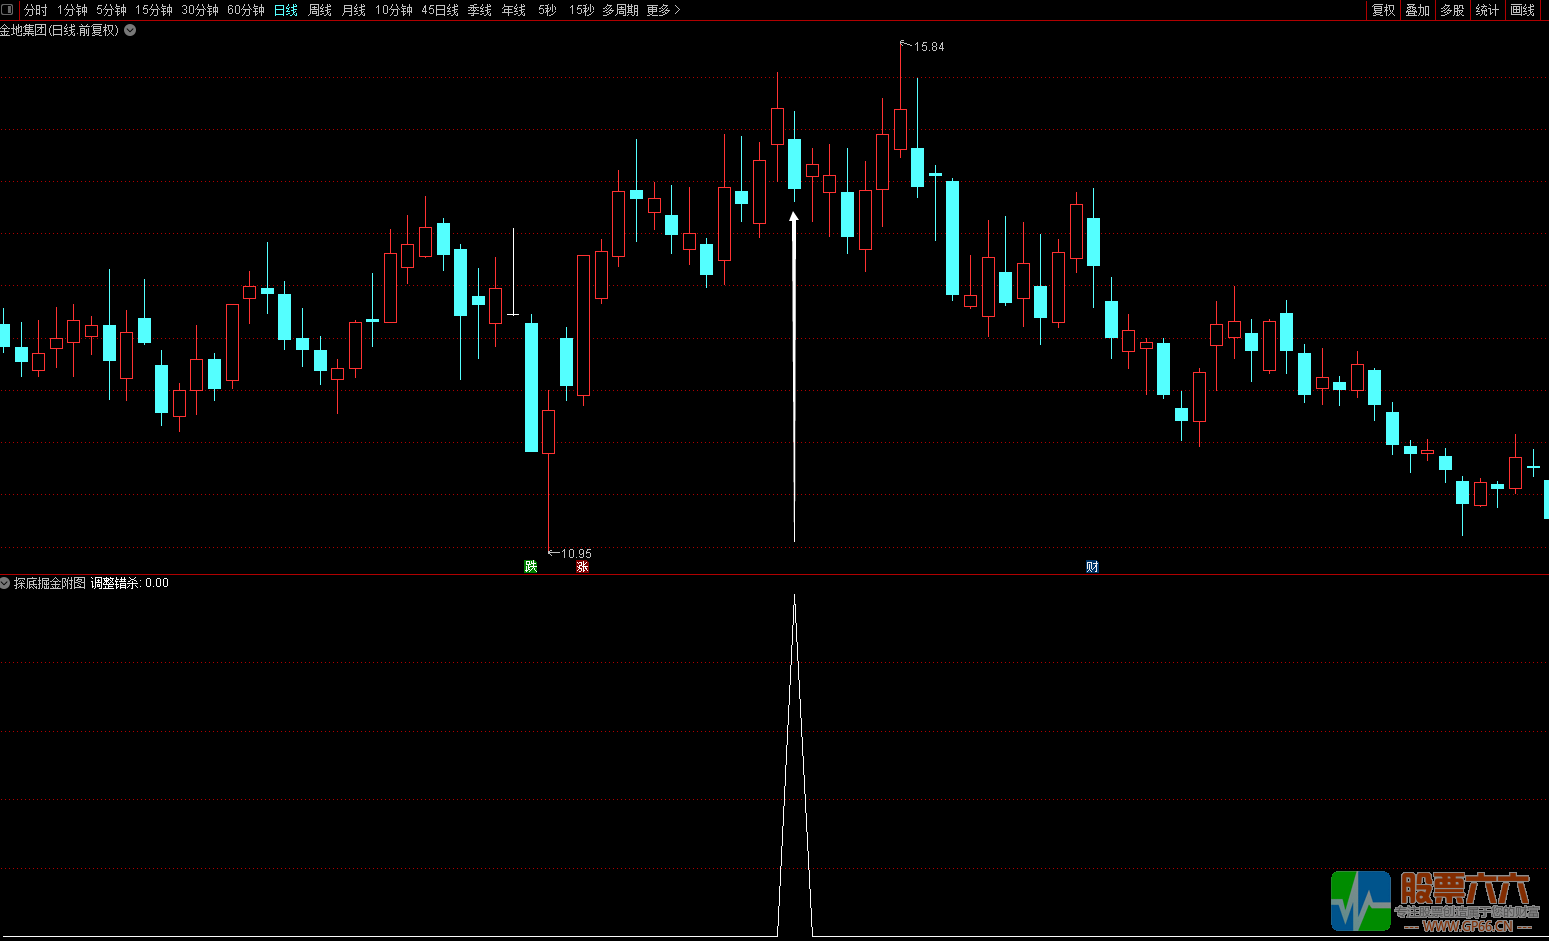Viewport: 1549px width, 941px height.
Task: Click the red 涨 event marker
Action: coord(582,567)
